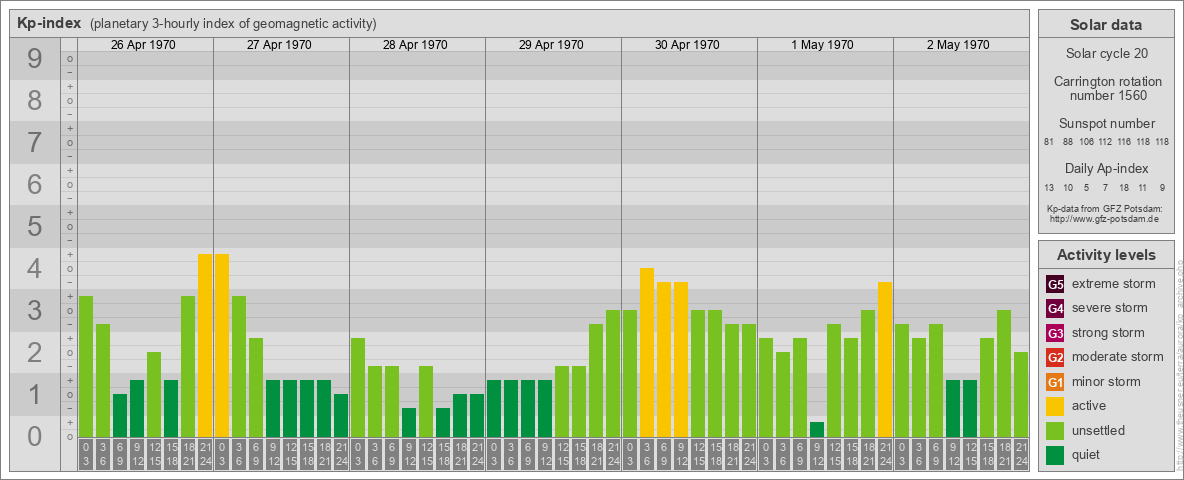Click the 30 Apr 1970 date header
This screenshot has height=480, width=1184.
[x=687, y=45]
